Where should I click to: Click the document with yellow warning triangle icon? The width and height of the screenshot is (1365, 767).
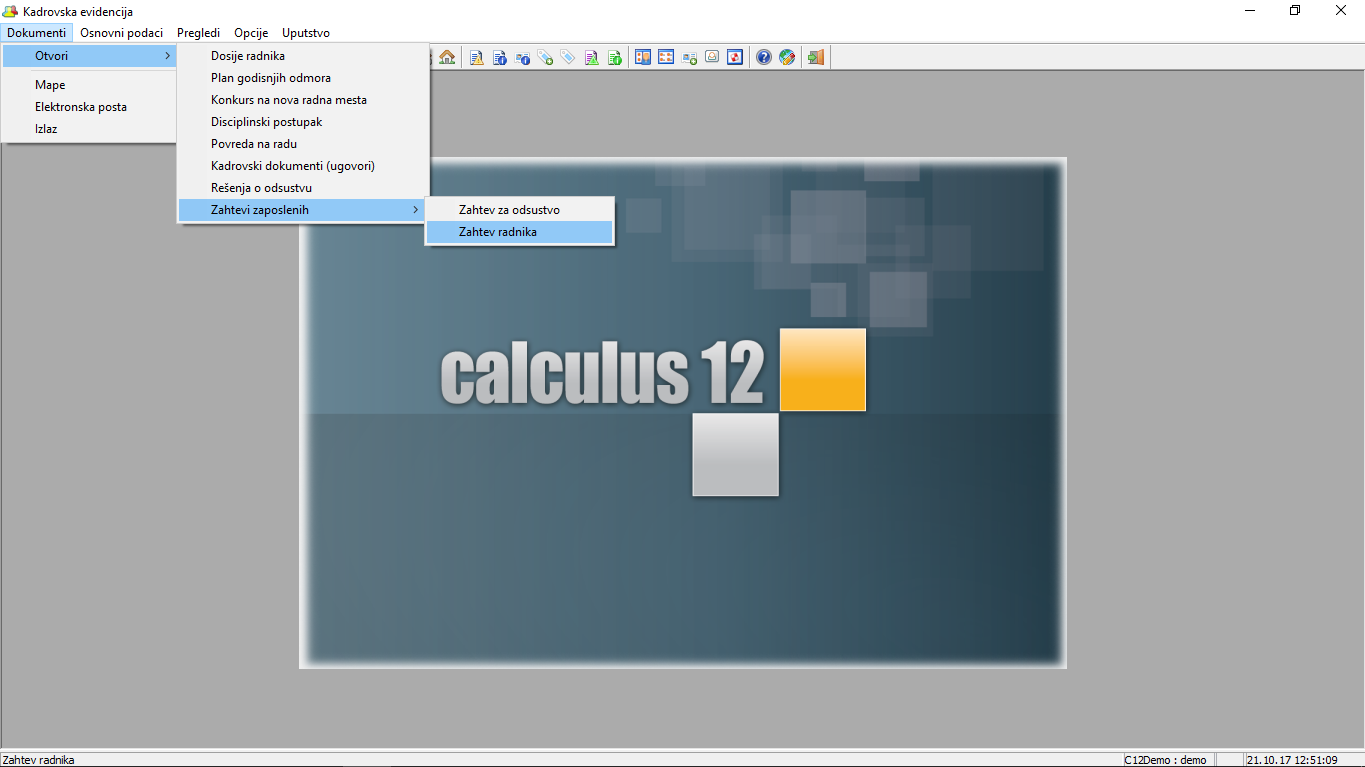pyautogui.click(x=477, y=57)
